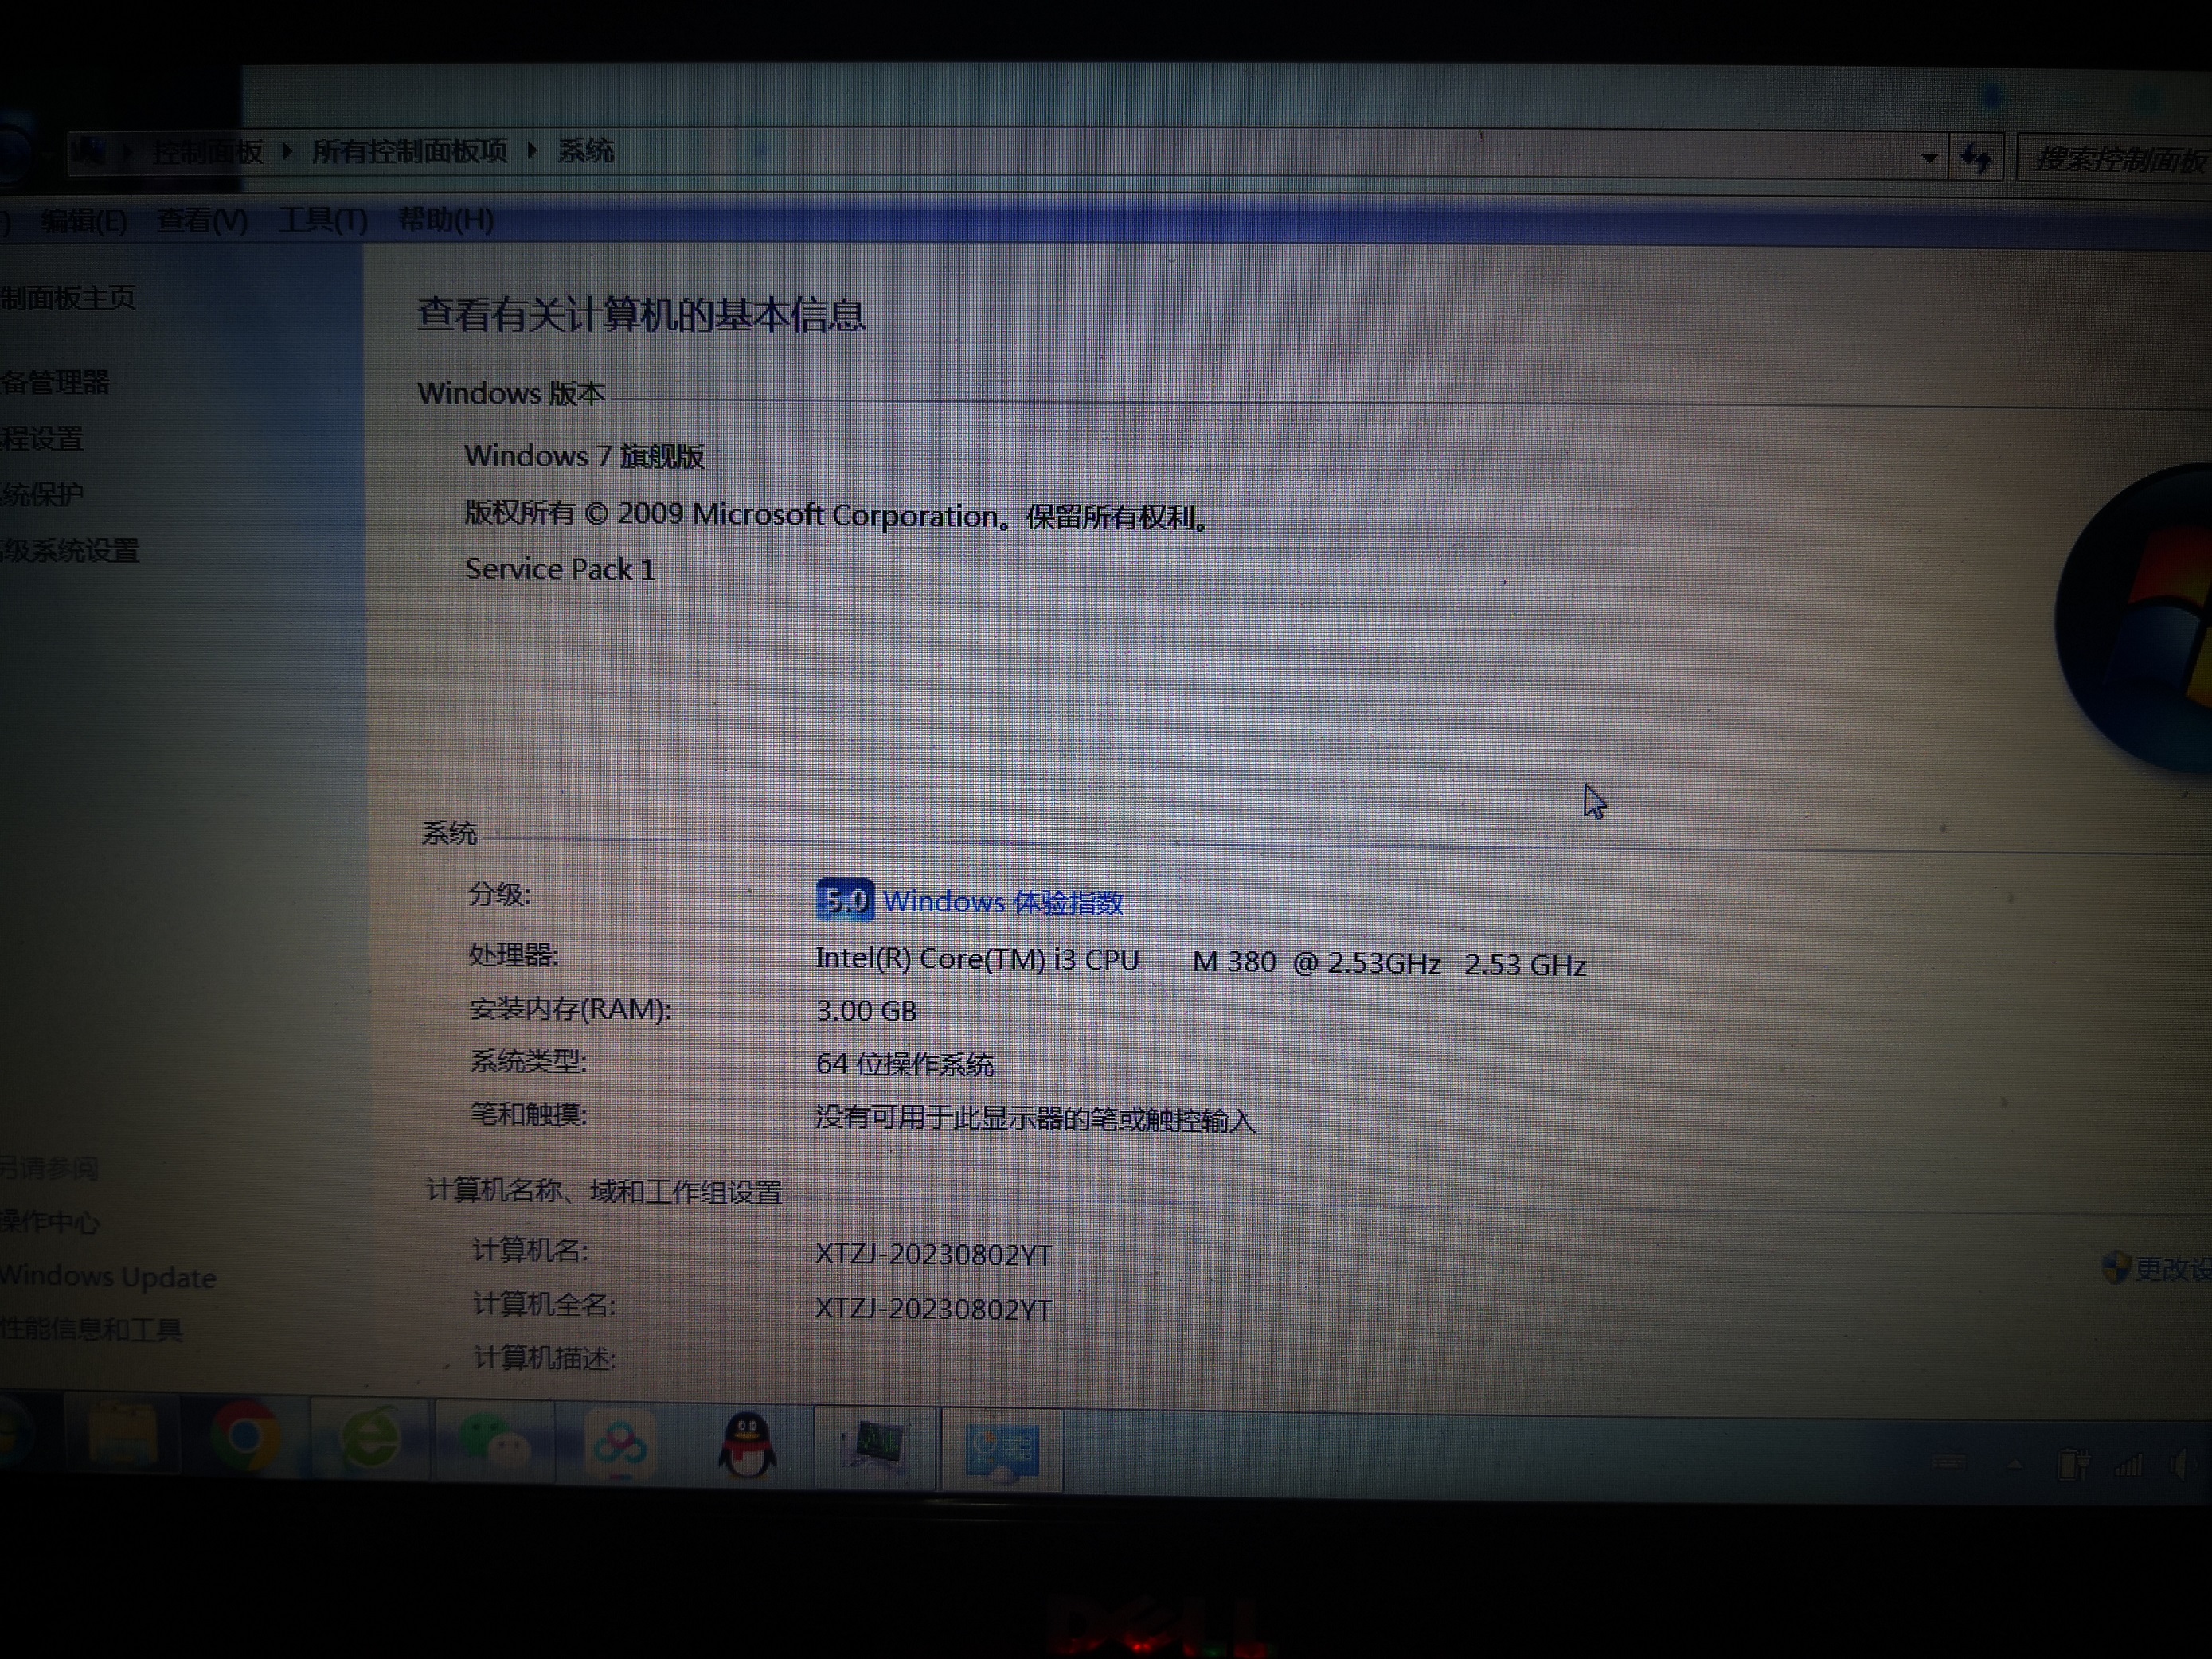Launch the green 360 browser taskbar icon

[x=370, y=1439]
